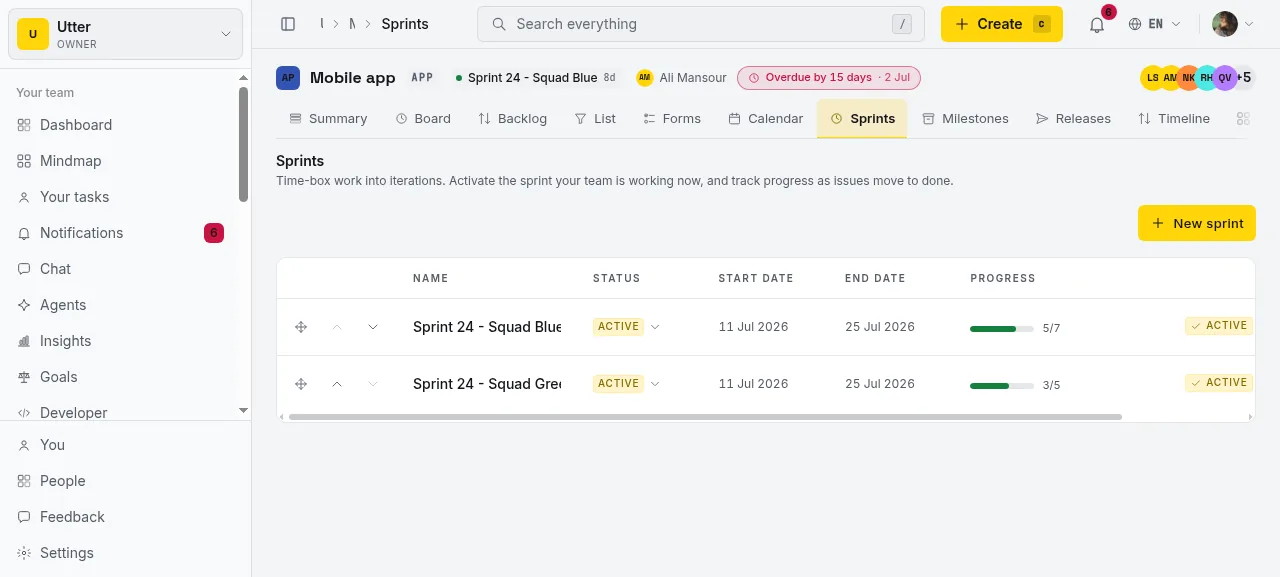The width and height of the screenshot is (1280, 577).
Task: Switch to the Backlog tab
Action: [x=512, y=119]
